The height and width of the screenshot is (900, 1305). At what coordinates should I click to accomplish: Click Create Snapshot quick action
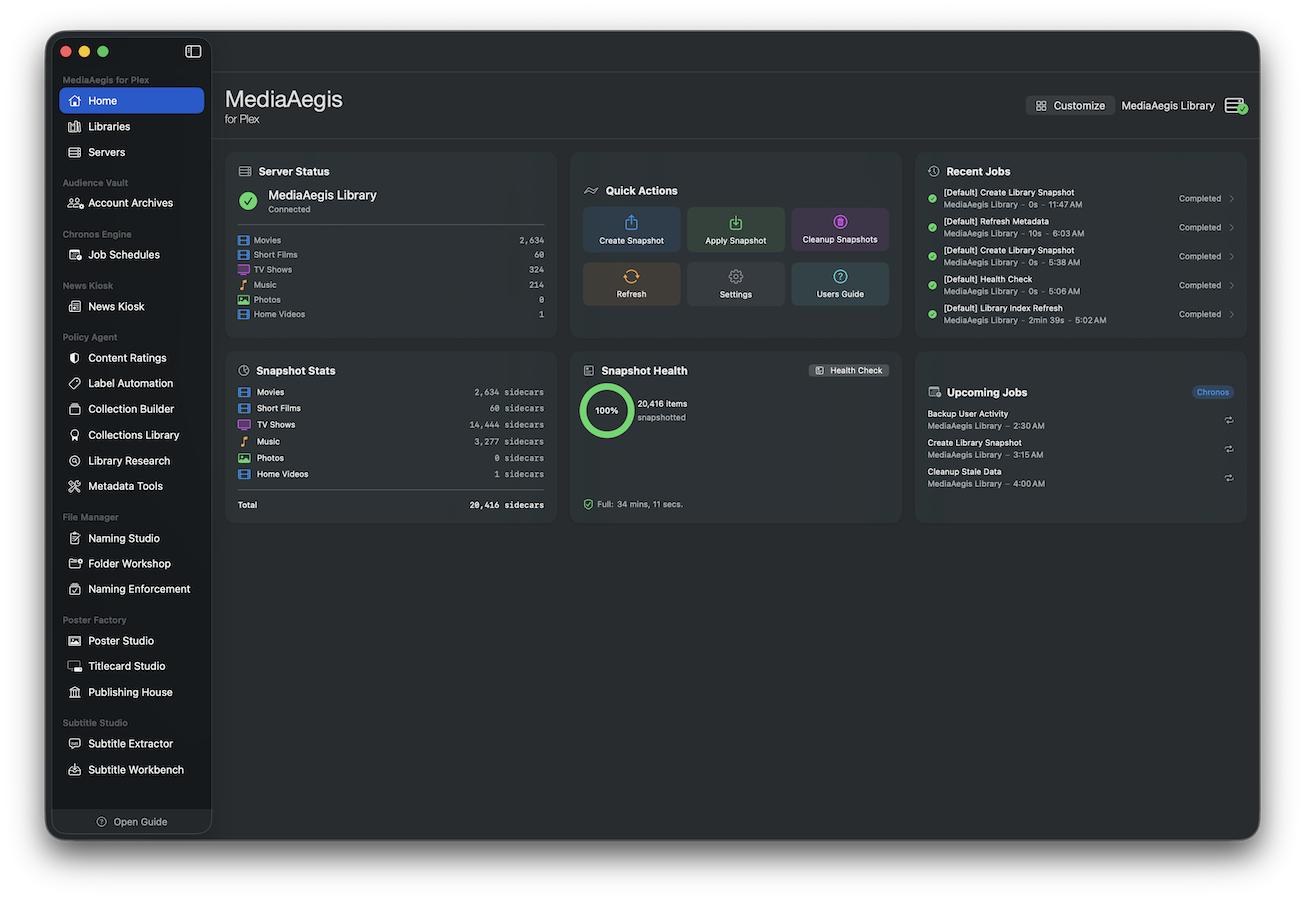point(631,230)
